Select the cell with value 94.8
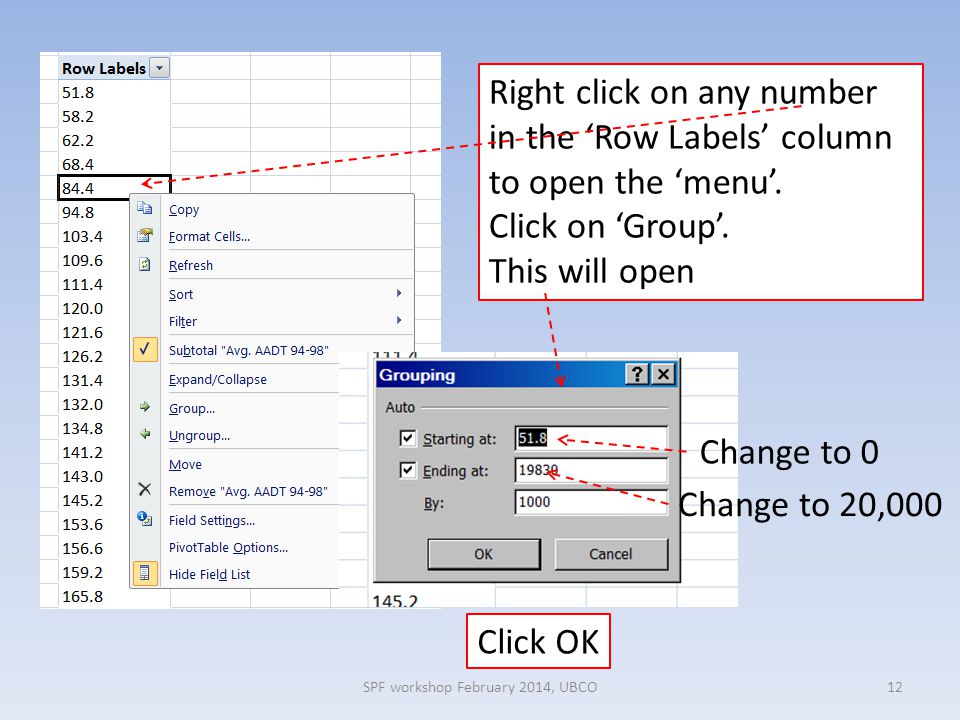The height and width of the screenshot is (720, 960). [x=94, y=212]
